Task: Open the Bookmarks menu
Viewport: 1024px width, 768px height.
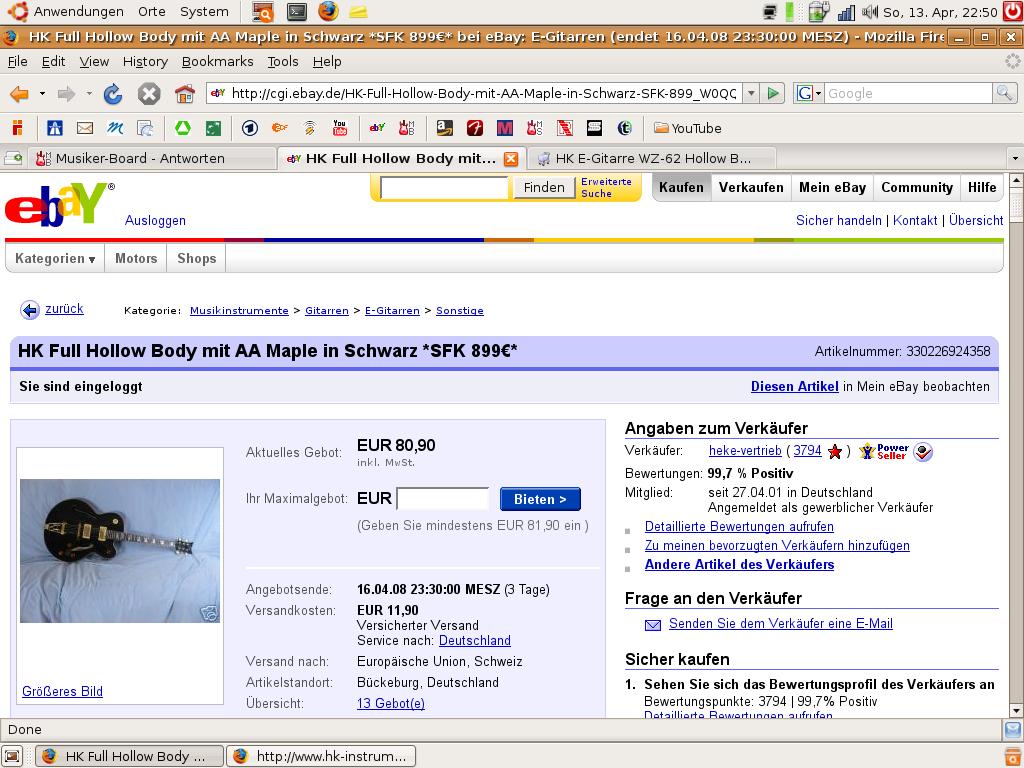Action: [217, 61]
